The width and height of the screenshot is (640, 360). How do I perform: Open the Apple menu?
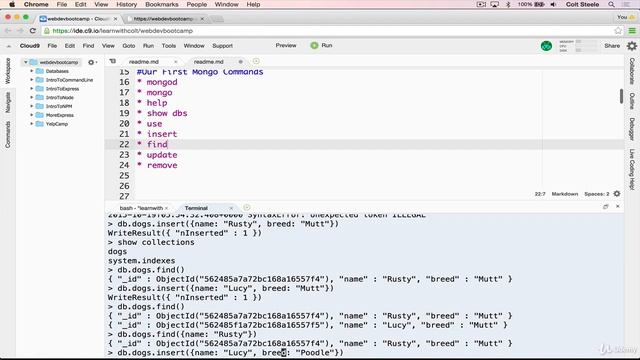tap(12, 4)
